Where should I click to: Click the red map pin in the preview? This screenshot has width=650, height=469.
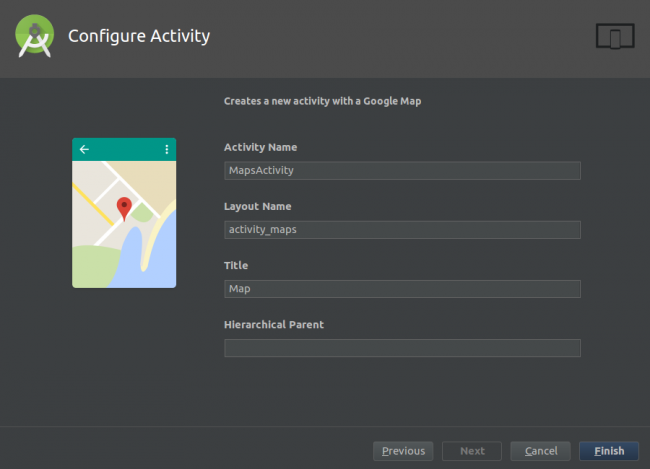pos(124,209)
